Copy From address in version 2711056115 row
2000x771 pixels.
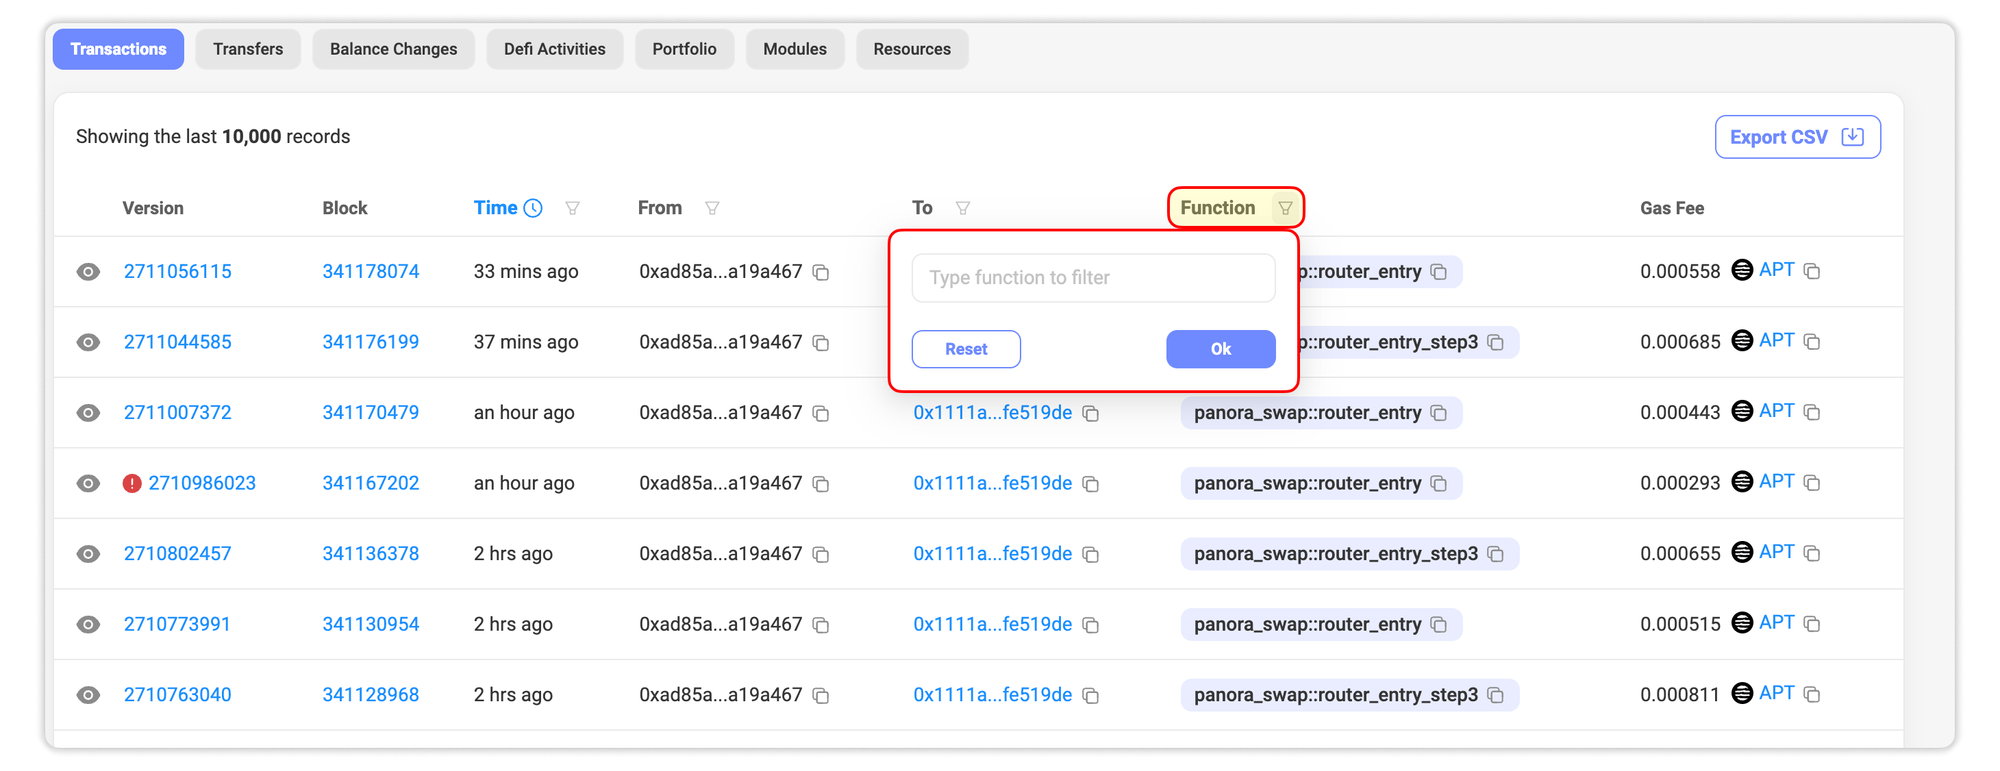click(821, 272)
